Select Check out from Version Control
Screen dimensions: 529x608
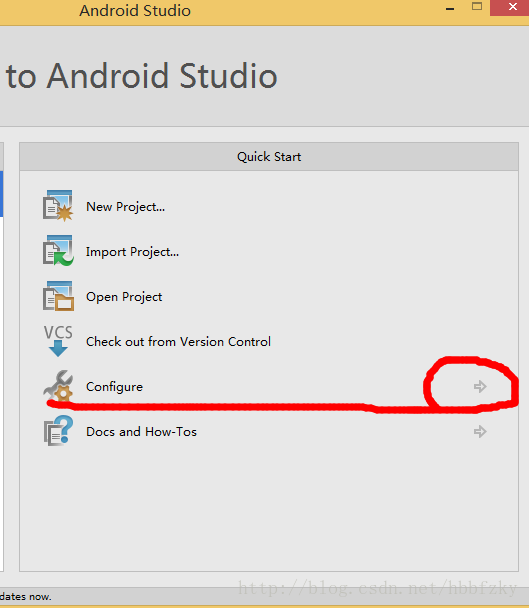[178, 342]
